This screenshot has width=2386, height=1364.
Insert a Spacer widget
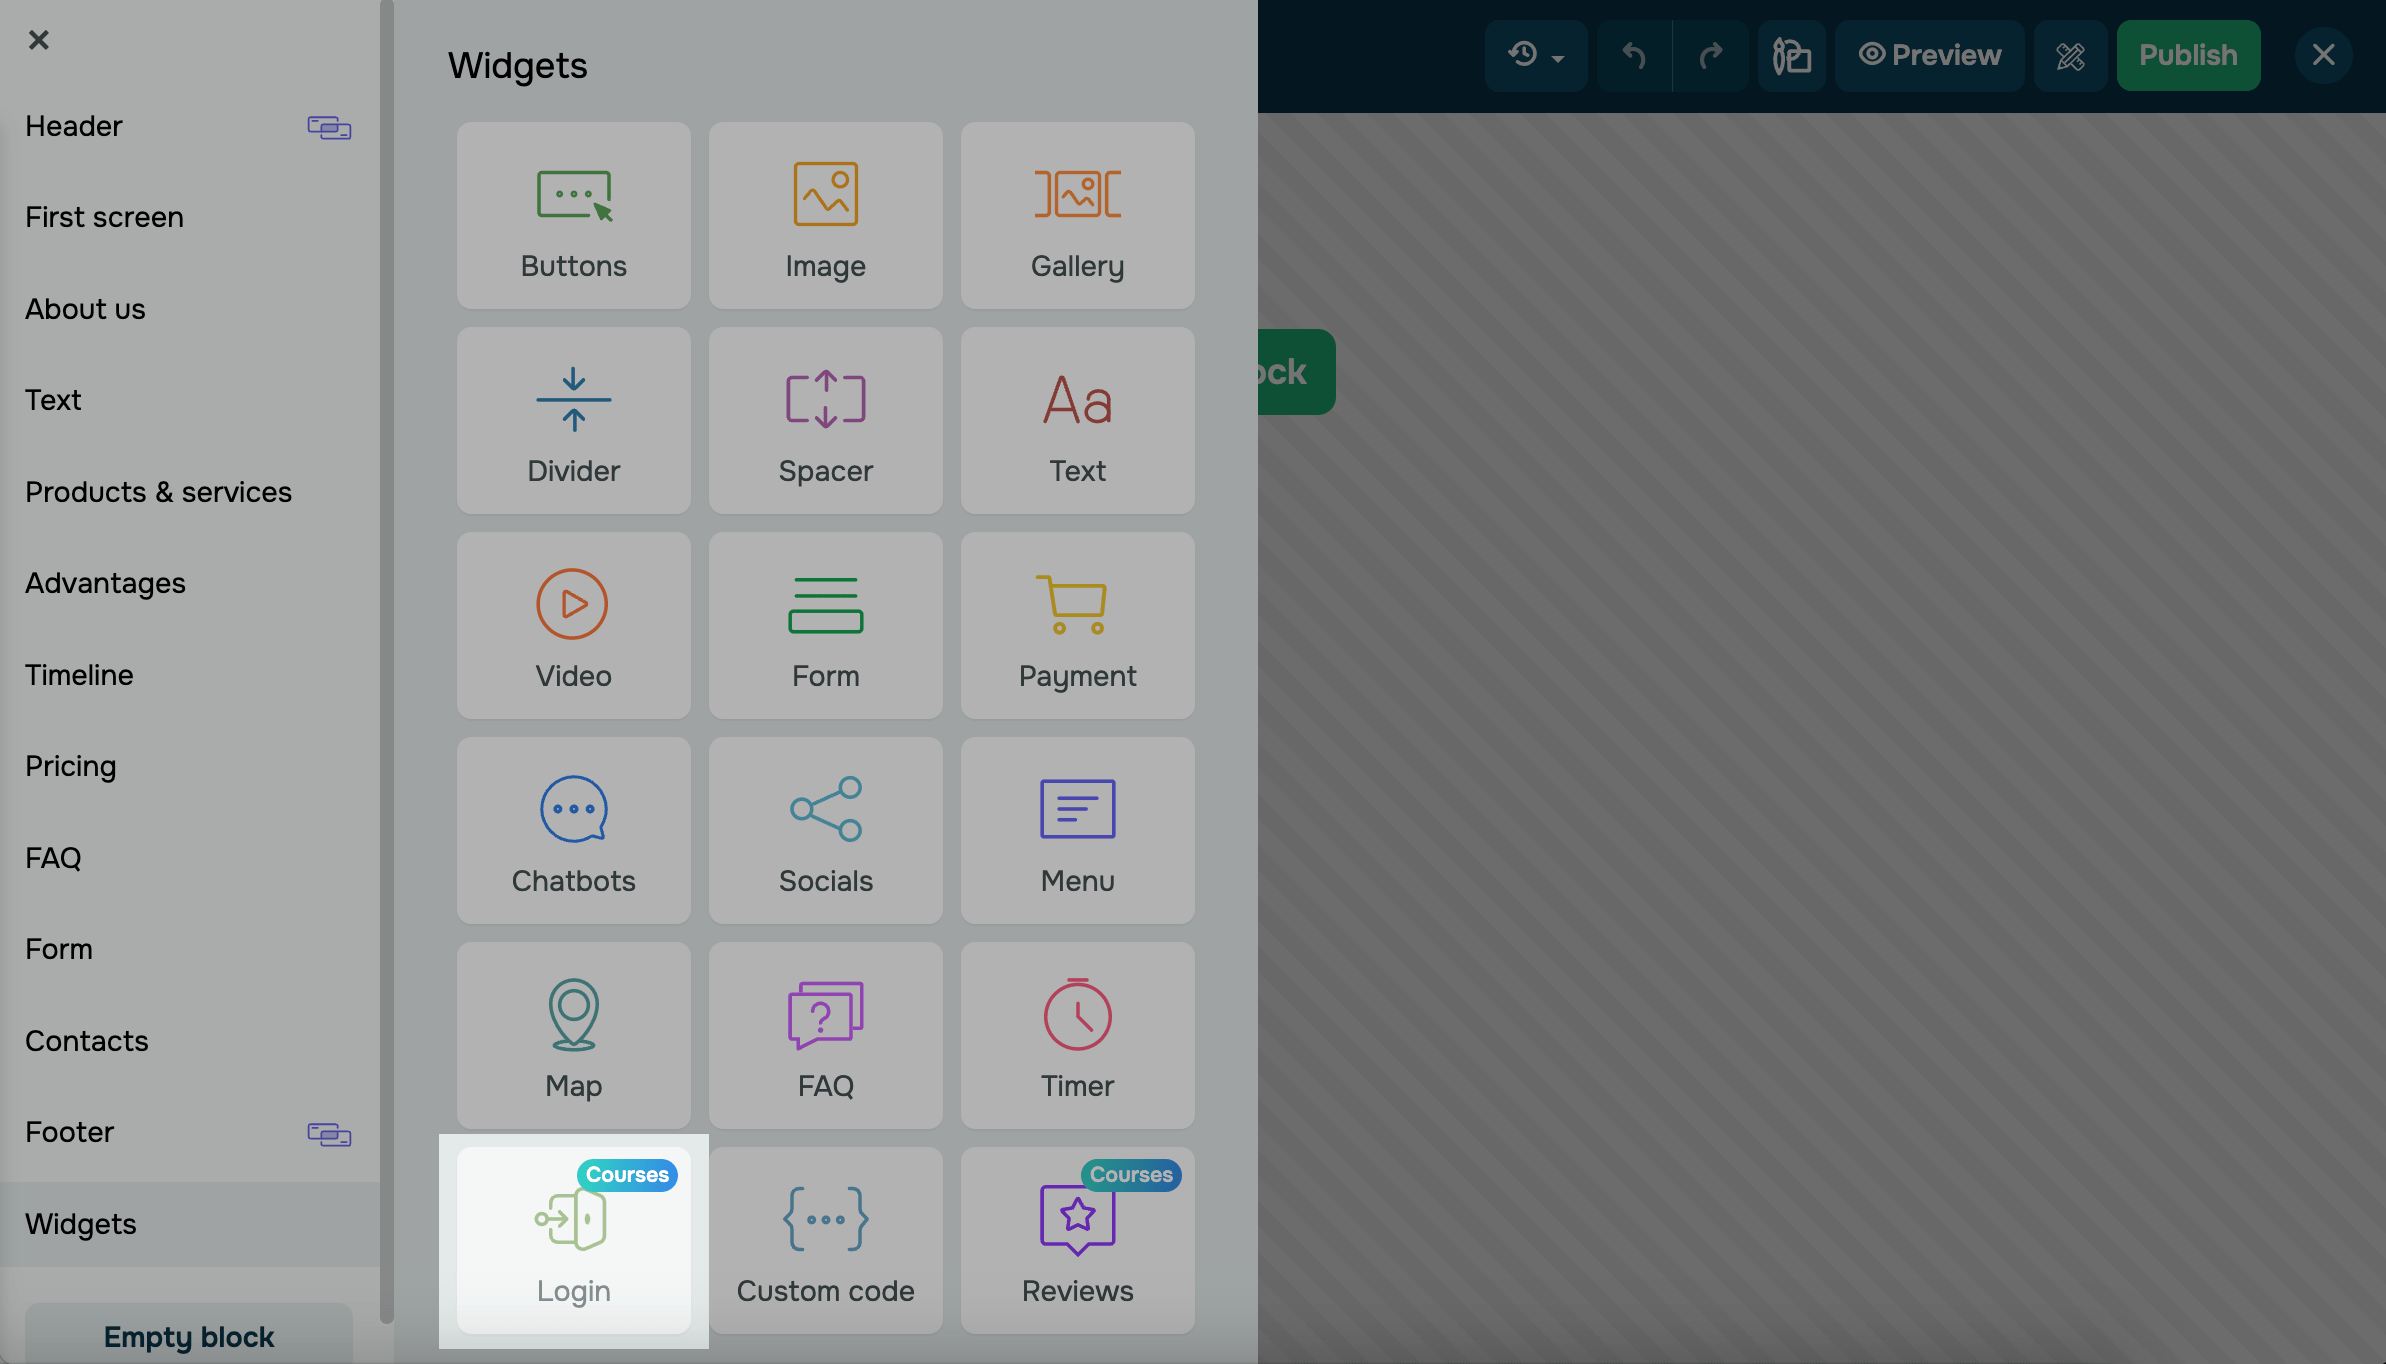825,421
